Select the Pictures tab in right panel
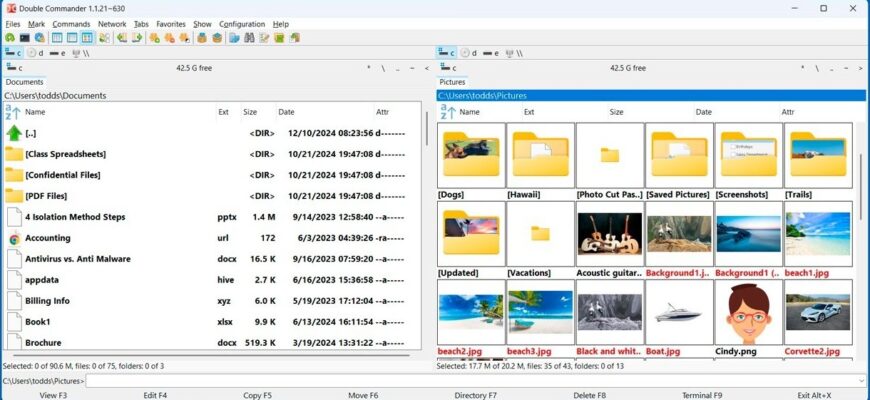This screenshot has height=400, width=870. [453, 82]
